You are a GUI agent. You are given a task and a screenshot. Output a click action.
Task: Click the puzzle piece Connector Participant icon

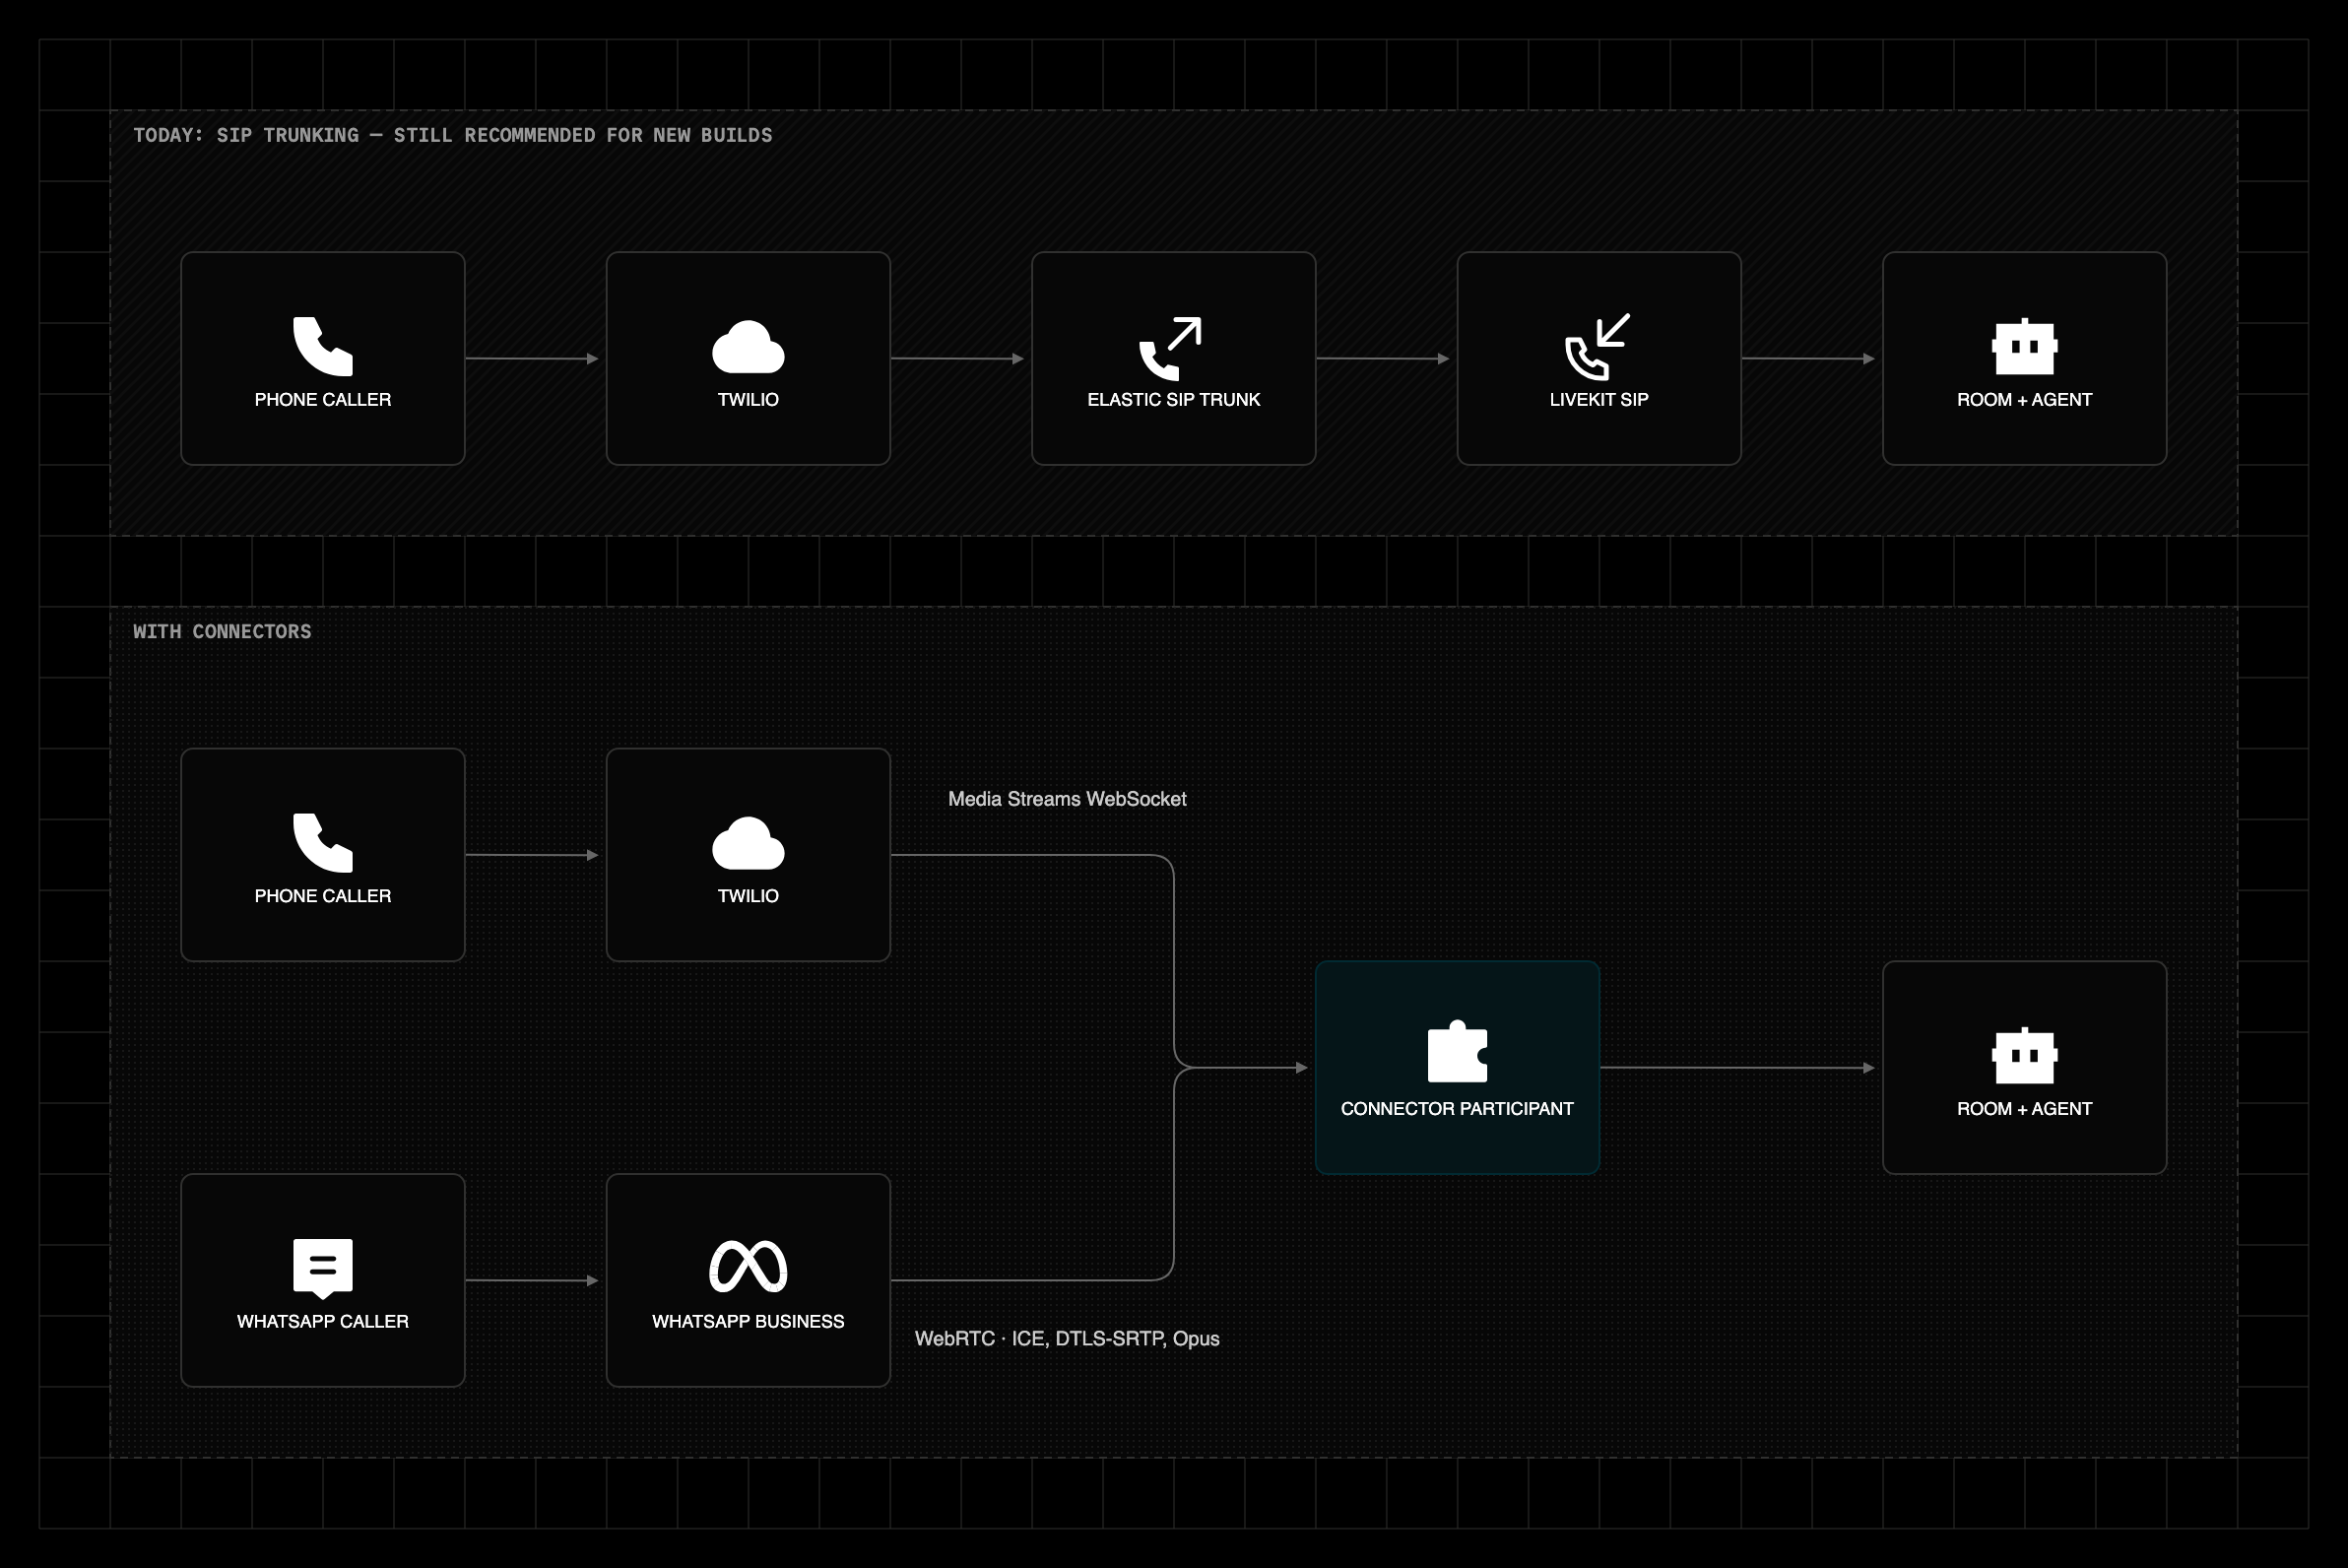tap(1457, 1051)
